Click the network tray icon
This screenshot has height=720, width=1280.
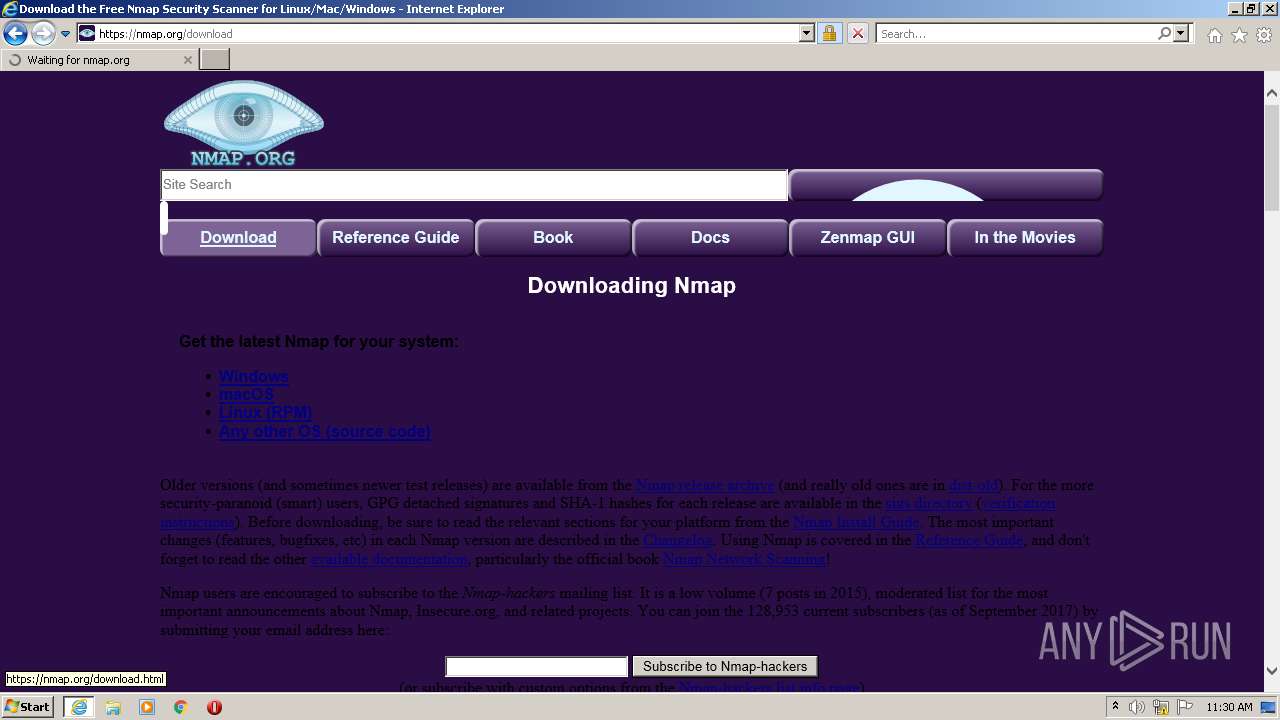tap(1161, 707)
